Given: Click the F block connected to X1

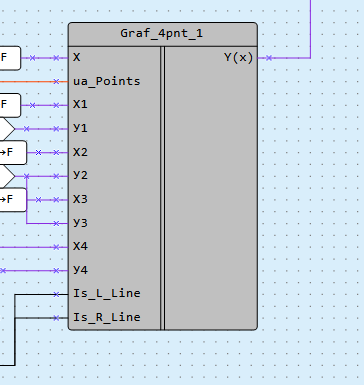Looking at the screenshot, I should 10,105.
